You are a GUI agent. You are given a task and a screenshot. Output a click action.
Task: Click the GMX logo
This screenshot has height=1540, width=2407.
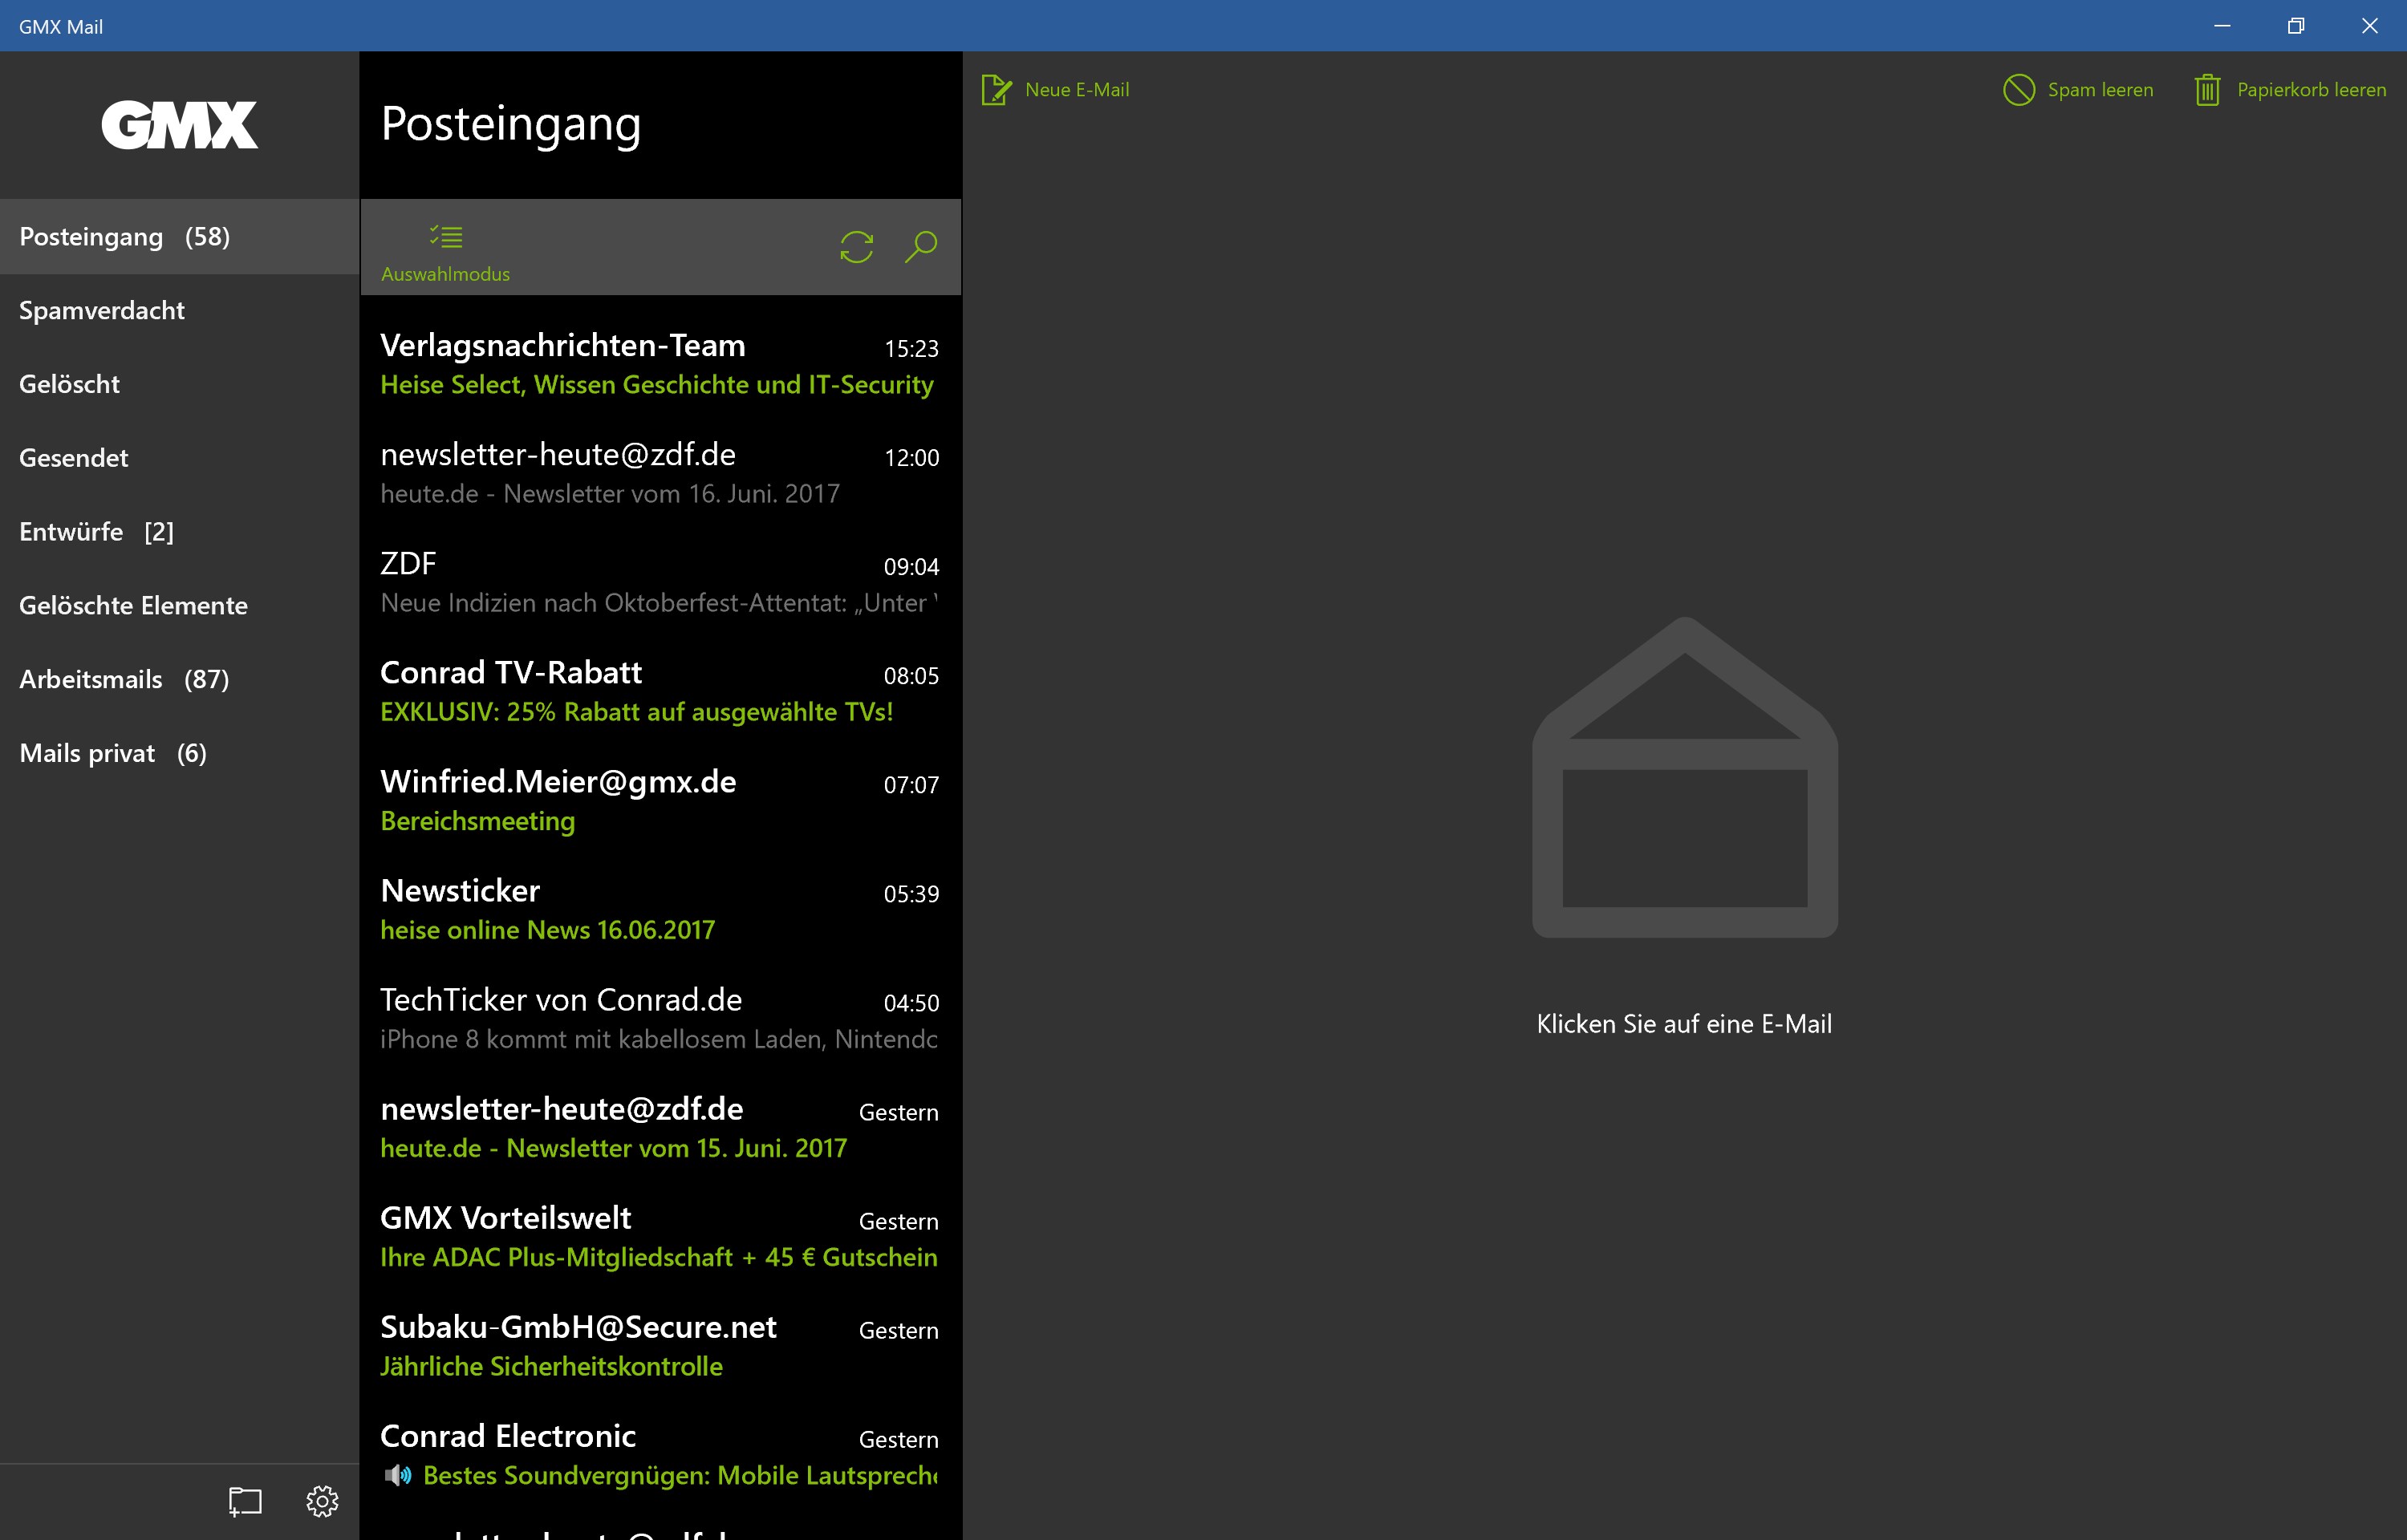[180, 125]
